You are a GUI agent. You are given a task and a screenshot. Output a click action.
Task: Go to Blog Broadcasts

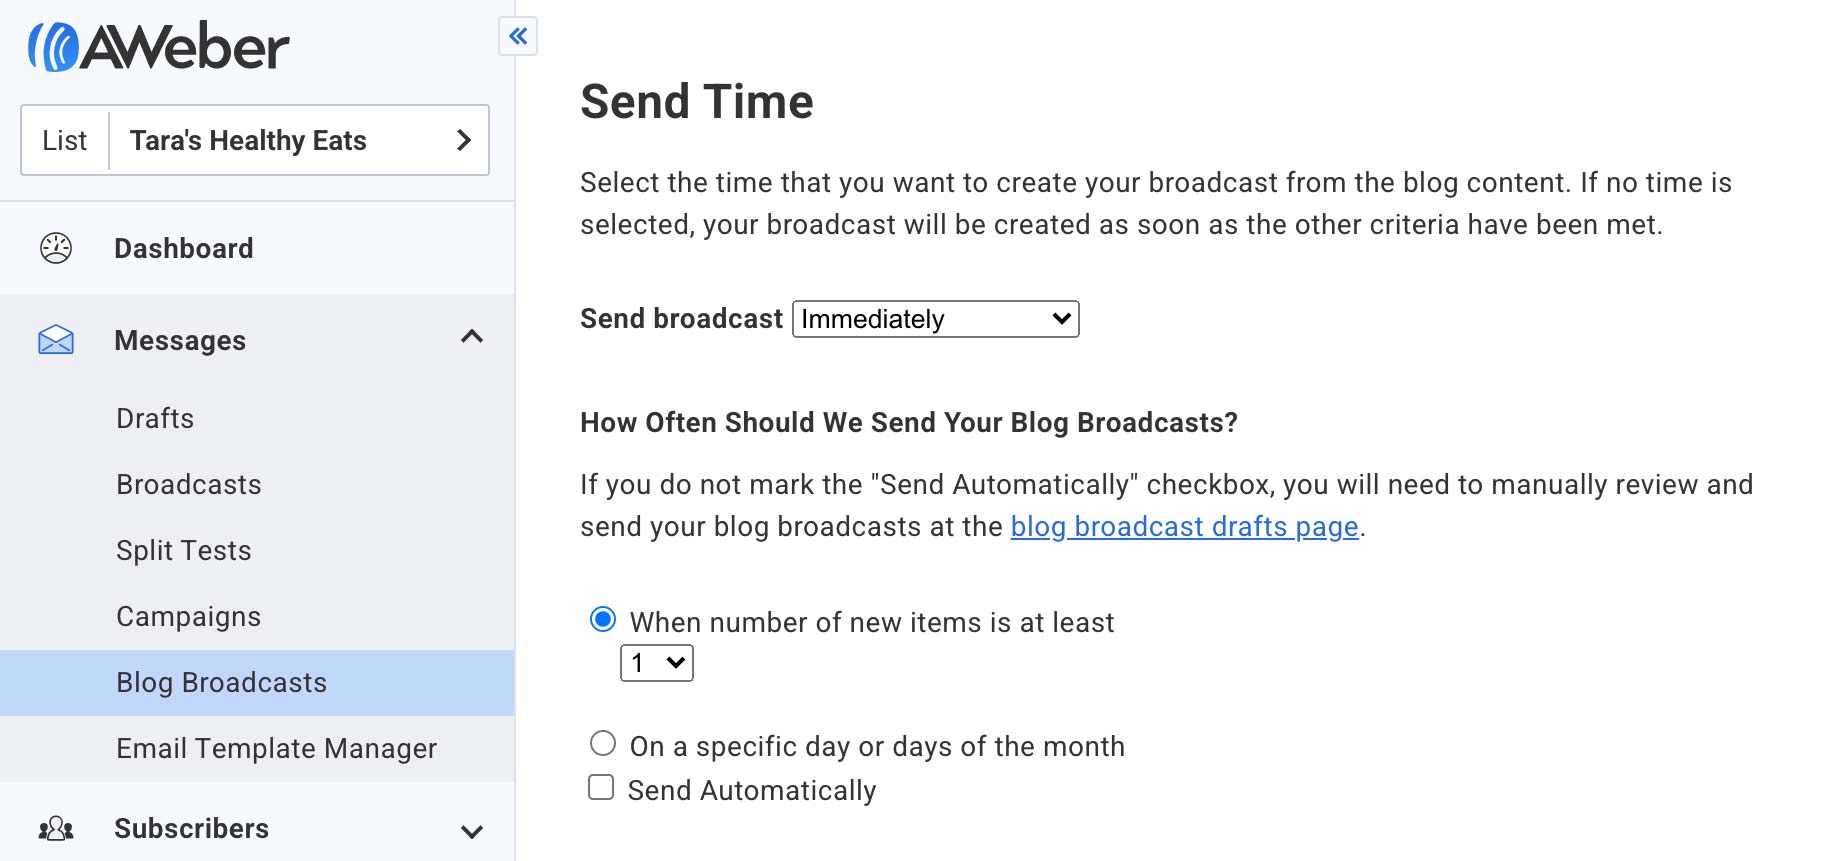coord(221,682)
